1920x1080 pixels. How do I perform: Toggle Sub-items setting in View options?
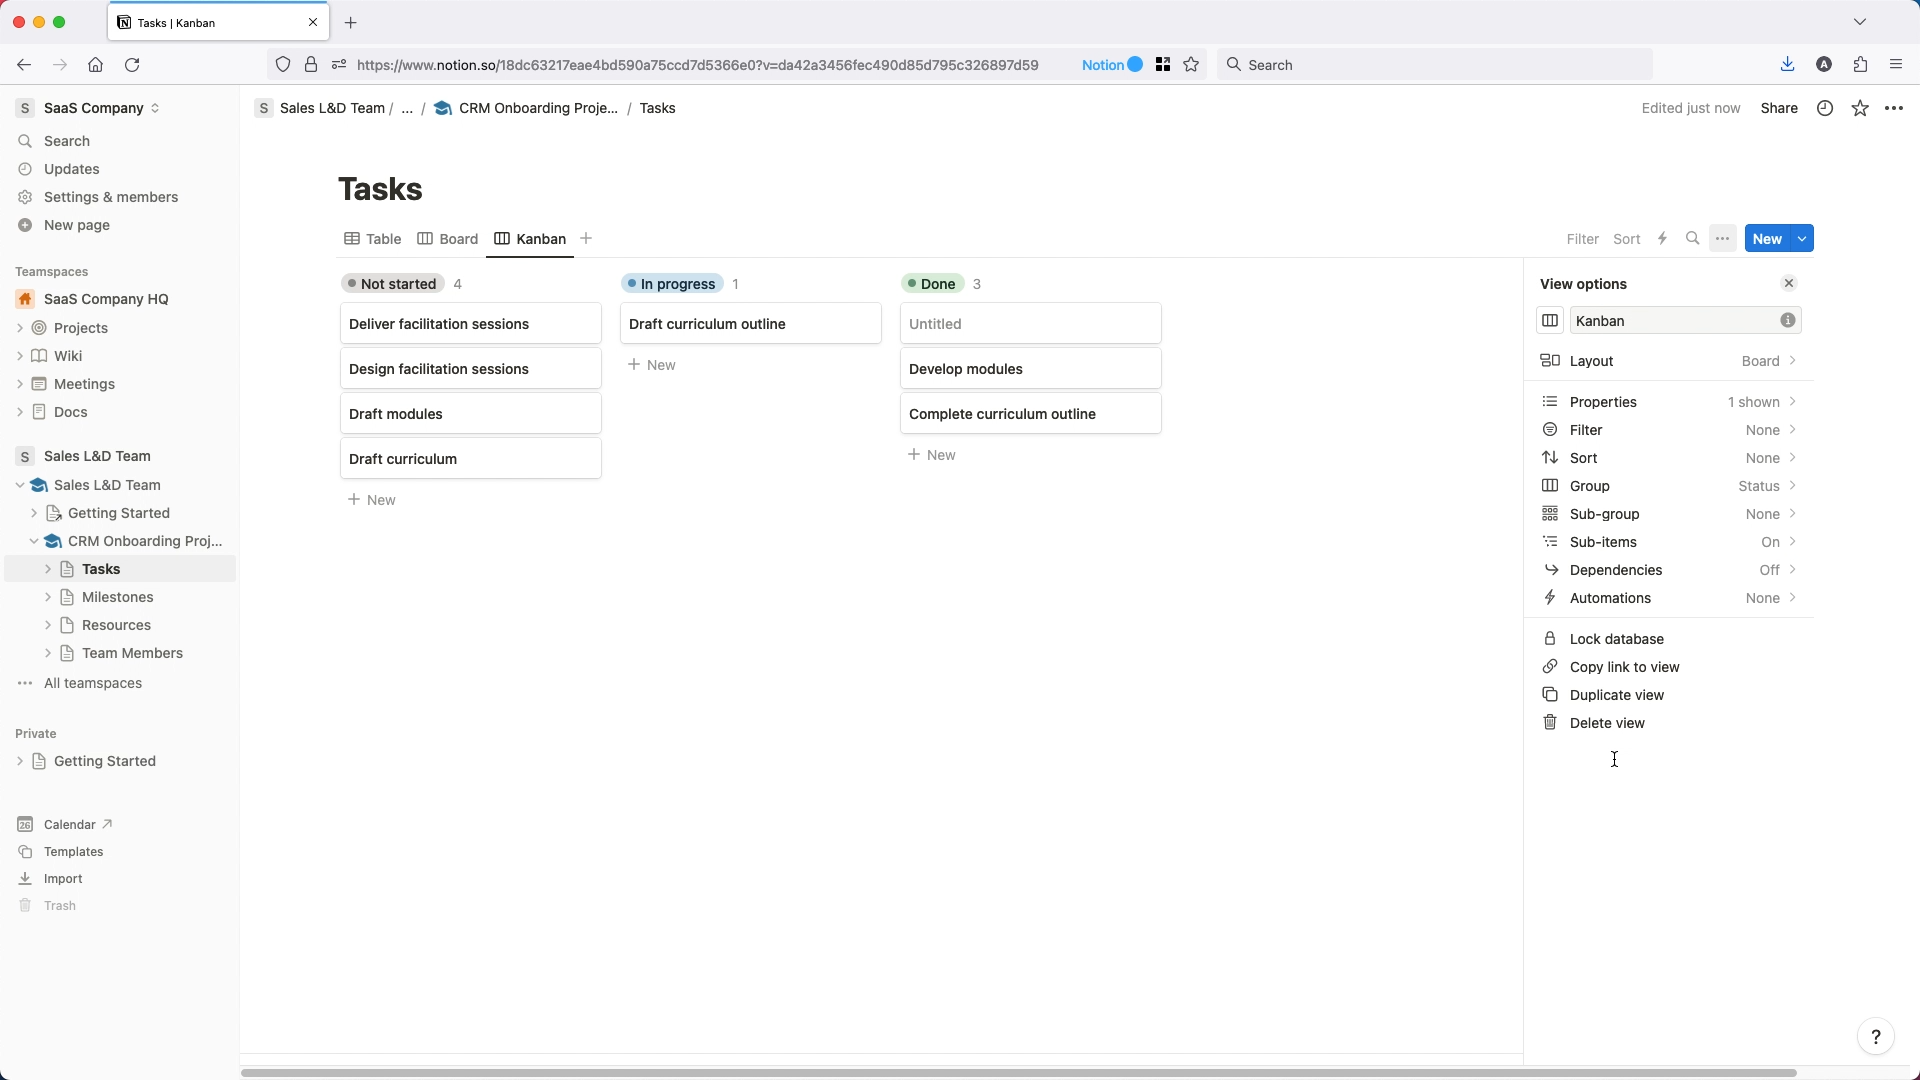click(1668, 542)
